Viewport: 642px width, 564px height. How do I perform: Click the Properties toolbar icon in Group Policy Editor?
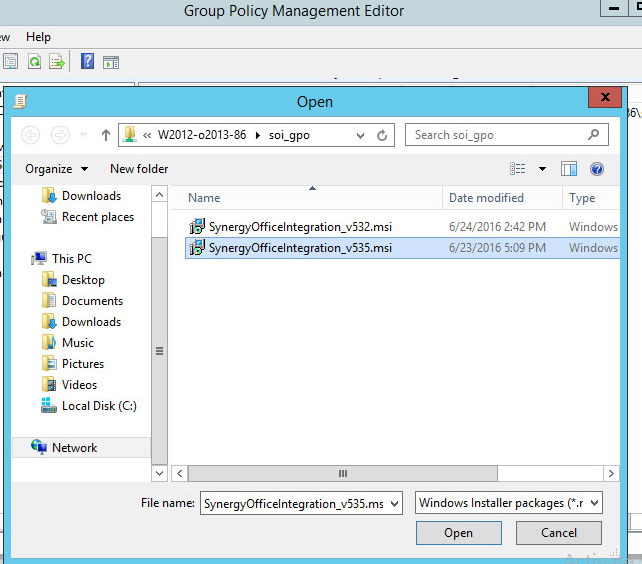coord(10,62)
